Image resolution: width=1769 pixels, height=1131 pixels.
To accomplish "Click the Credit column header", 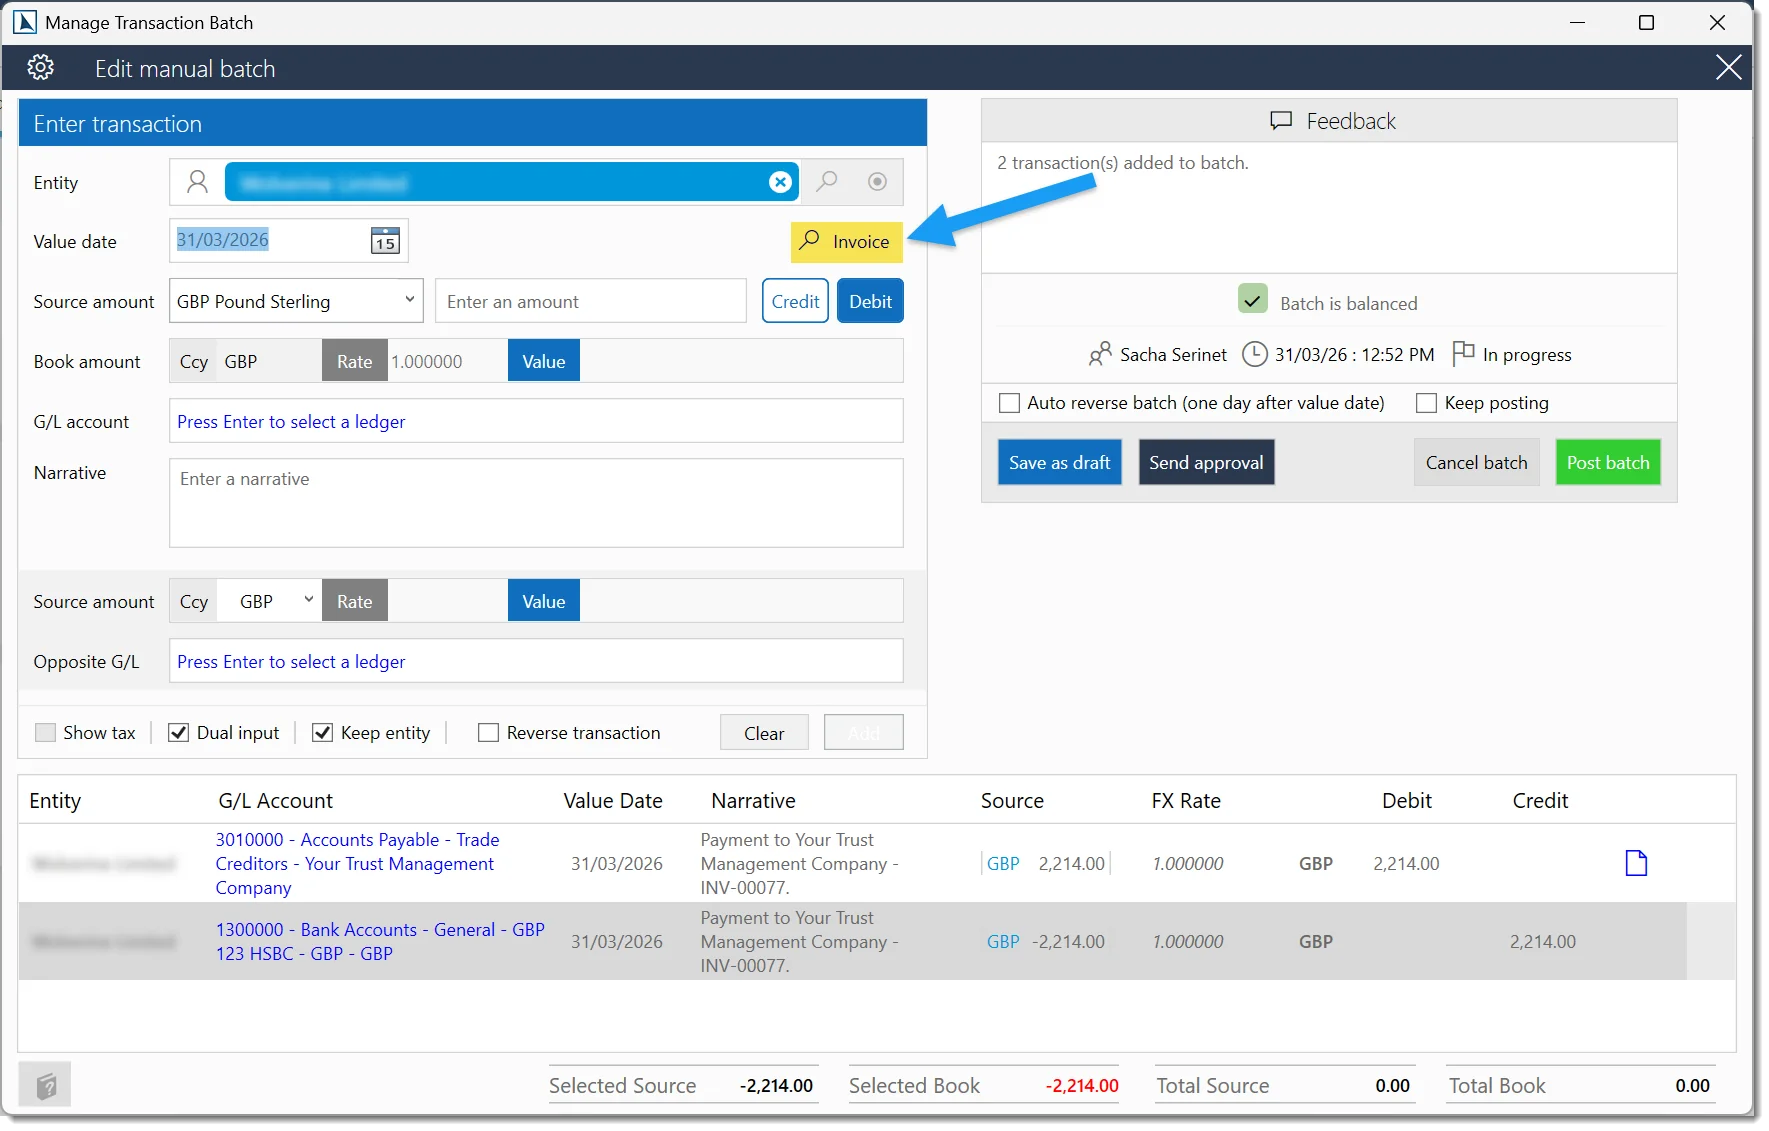I will [x=1540, y=800].
